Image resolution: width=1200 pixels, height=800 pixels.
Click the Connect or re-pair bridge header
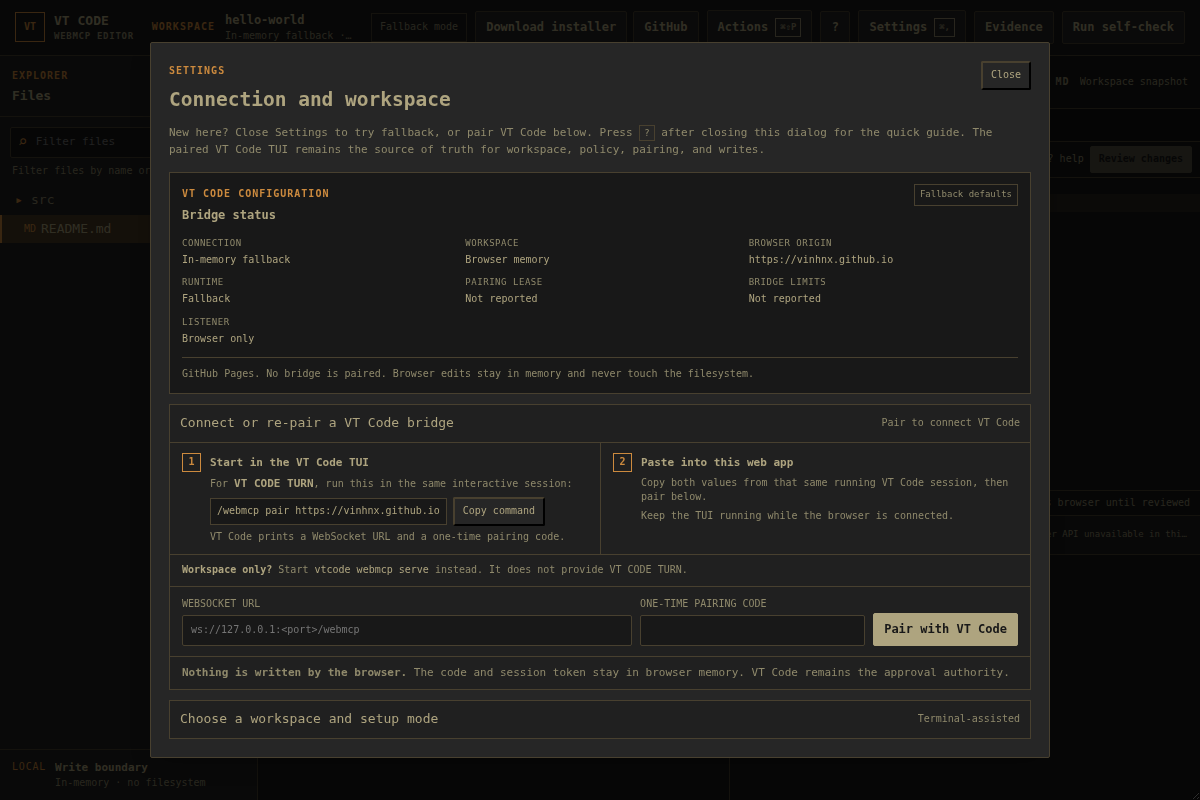coord(600,423)
